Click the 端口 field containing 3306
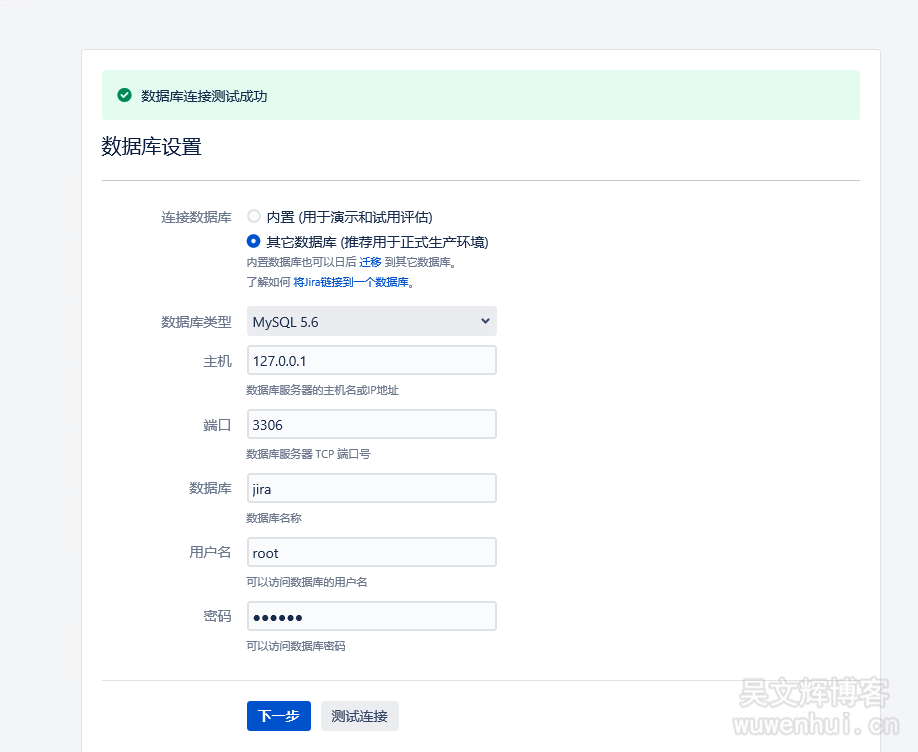Screen dimensions: 918x752 point(371,424)
